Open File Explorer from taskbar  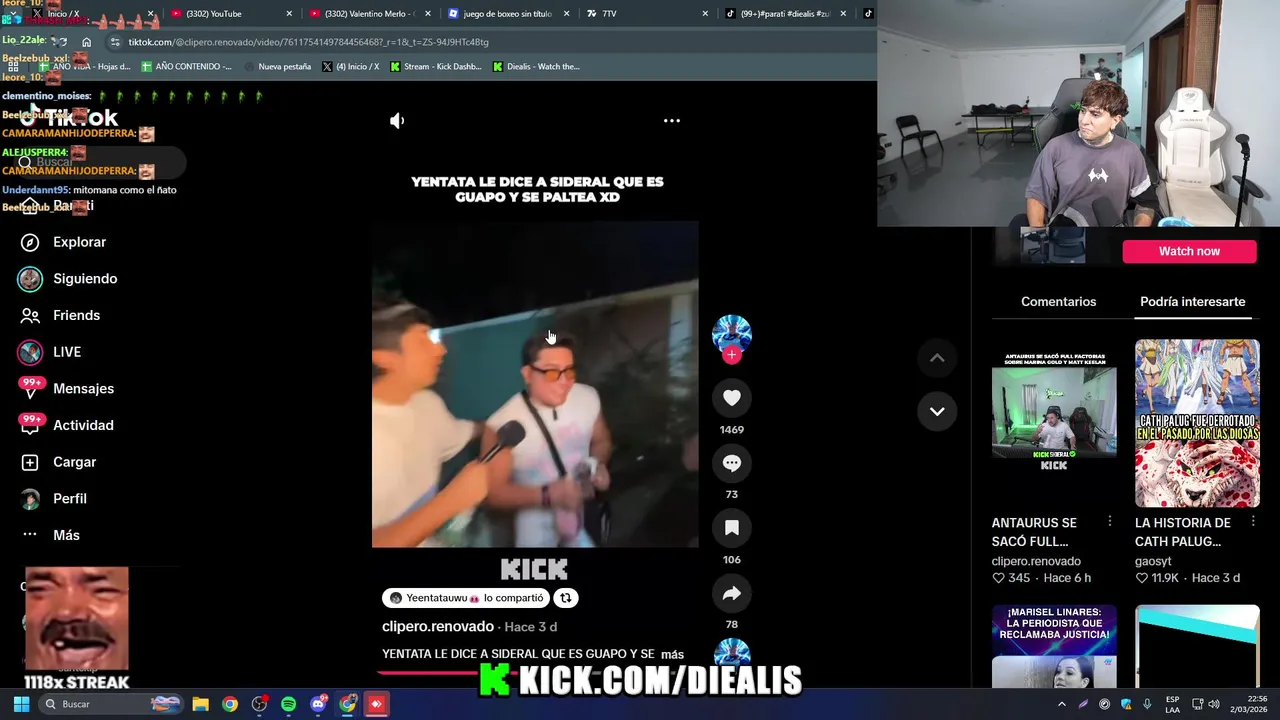(200, 704)
